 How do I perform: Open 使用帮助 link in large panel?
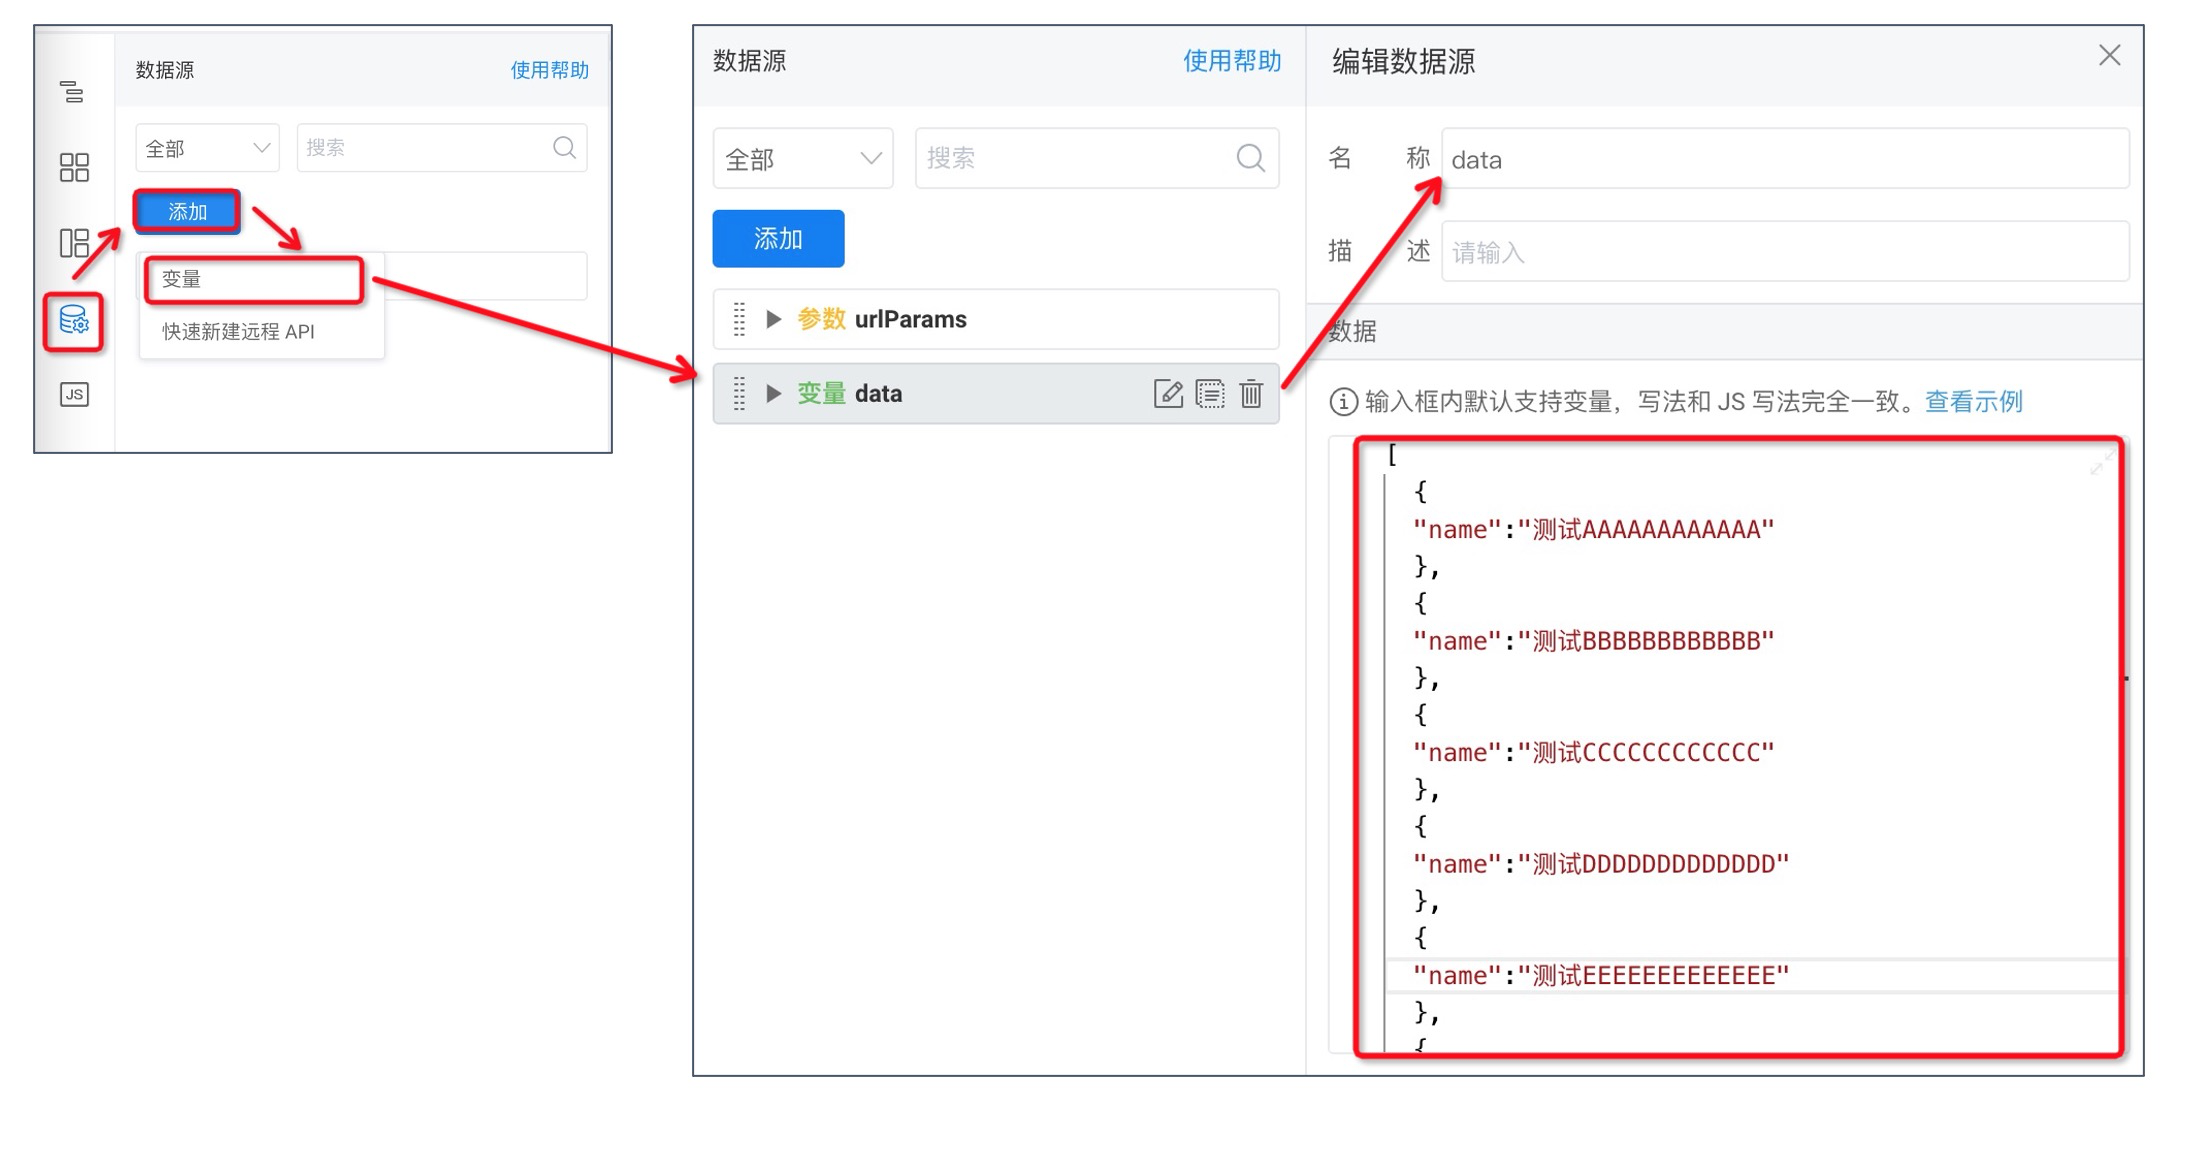1232,61
